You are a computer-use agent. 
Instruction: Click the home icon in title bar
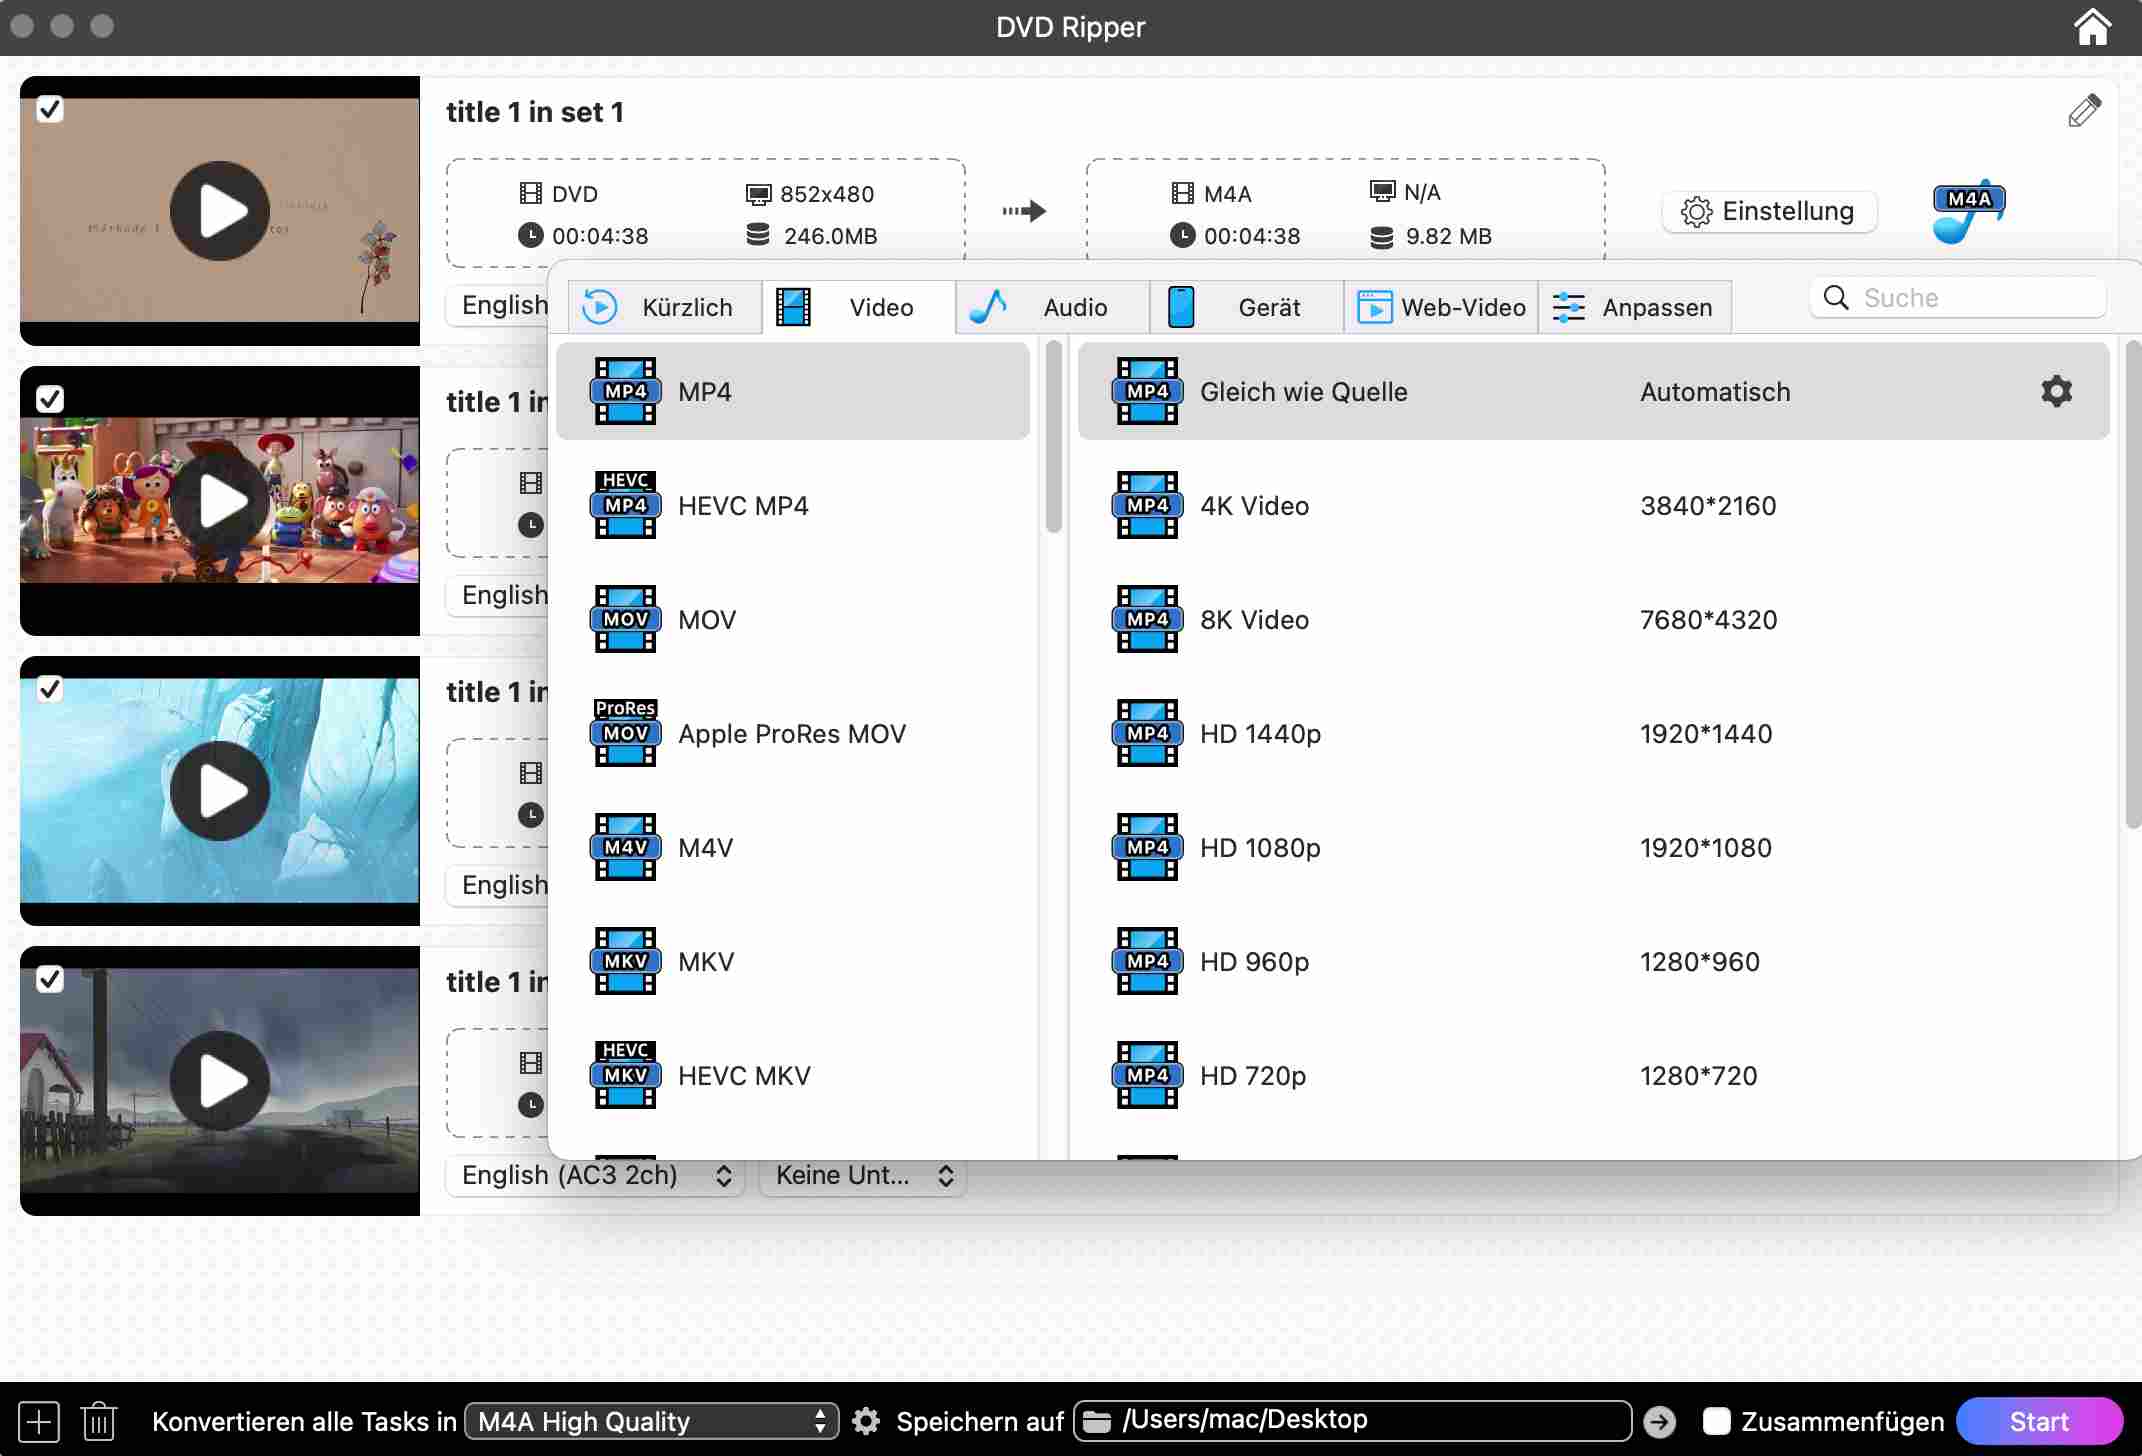(x=2092, y=27)
